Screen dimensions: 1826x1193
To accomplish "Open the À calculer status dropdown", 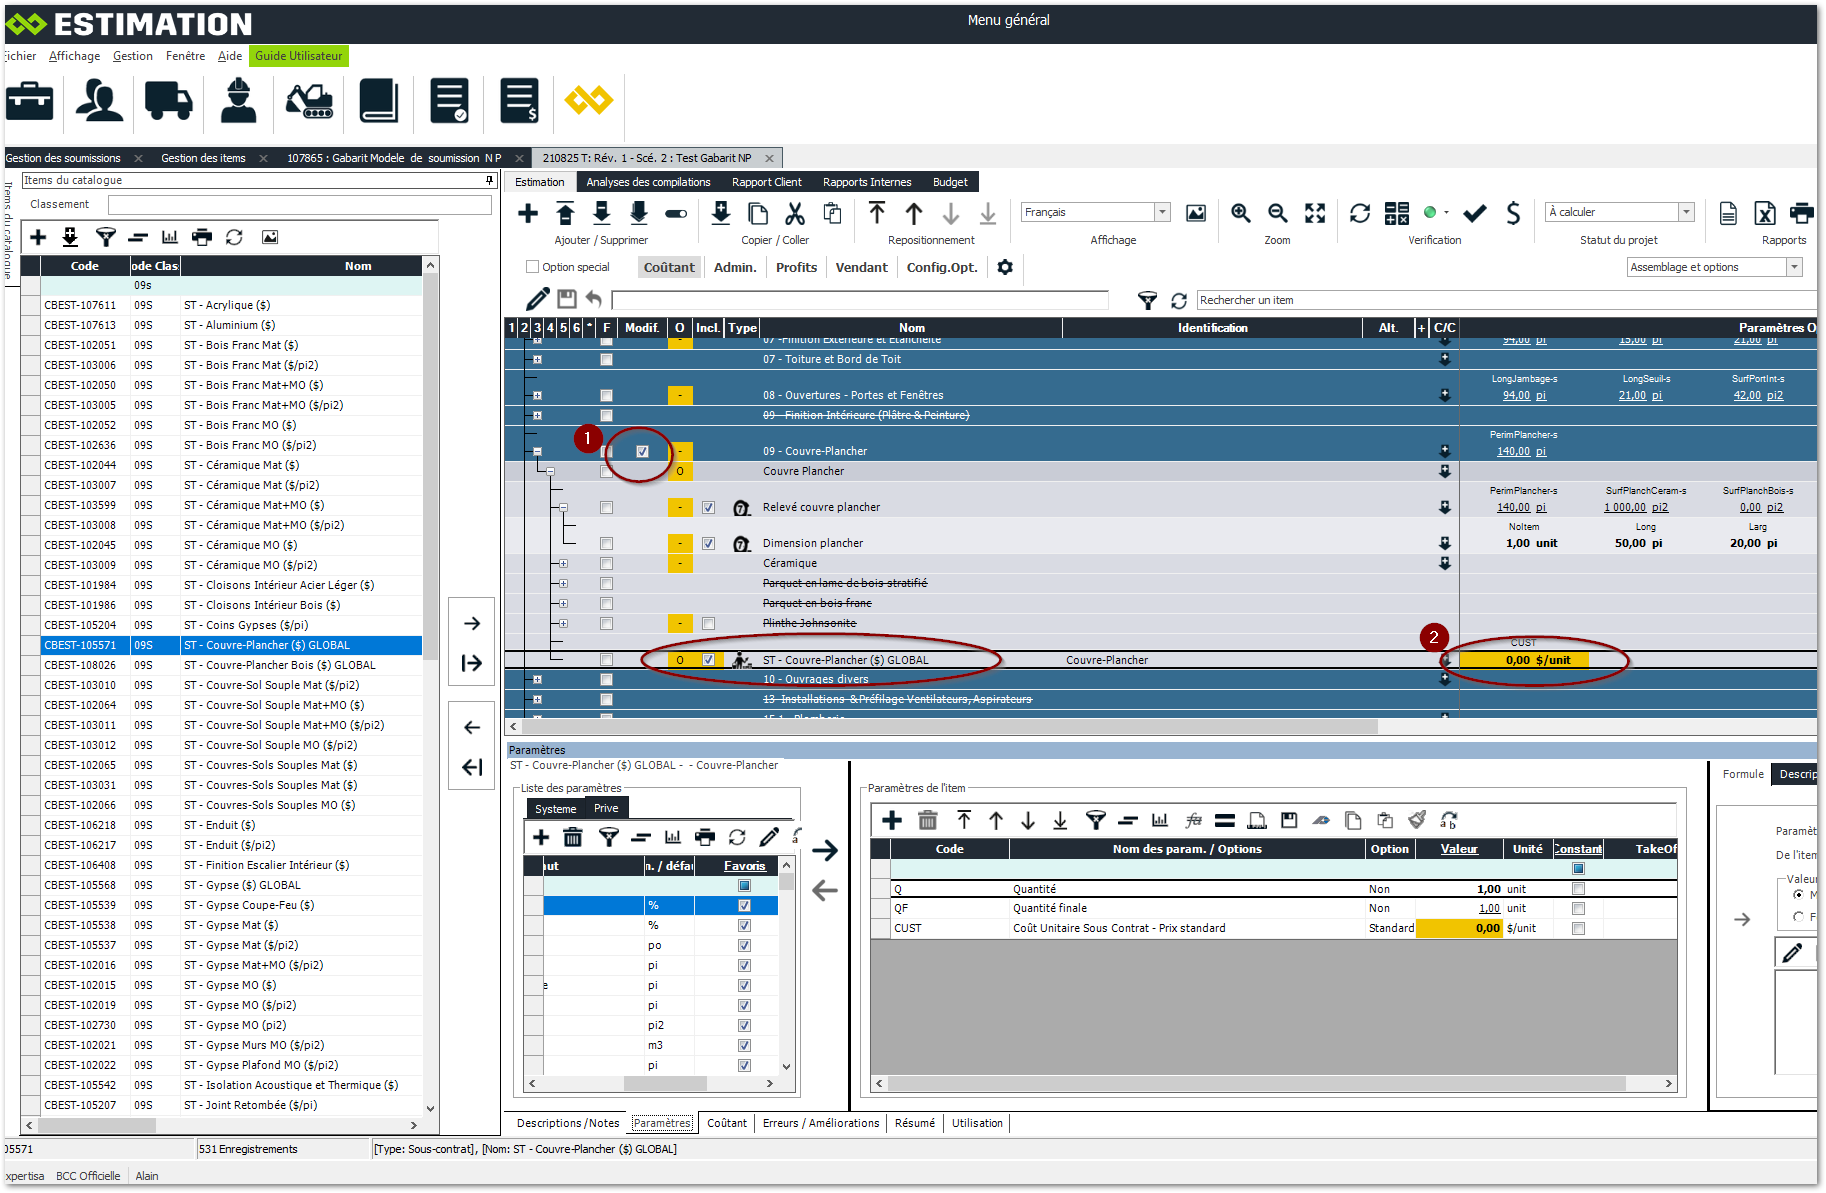I will (1686, 212).
